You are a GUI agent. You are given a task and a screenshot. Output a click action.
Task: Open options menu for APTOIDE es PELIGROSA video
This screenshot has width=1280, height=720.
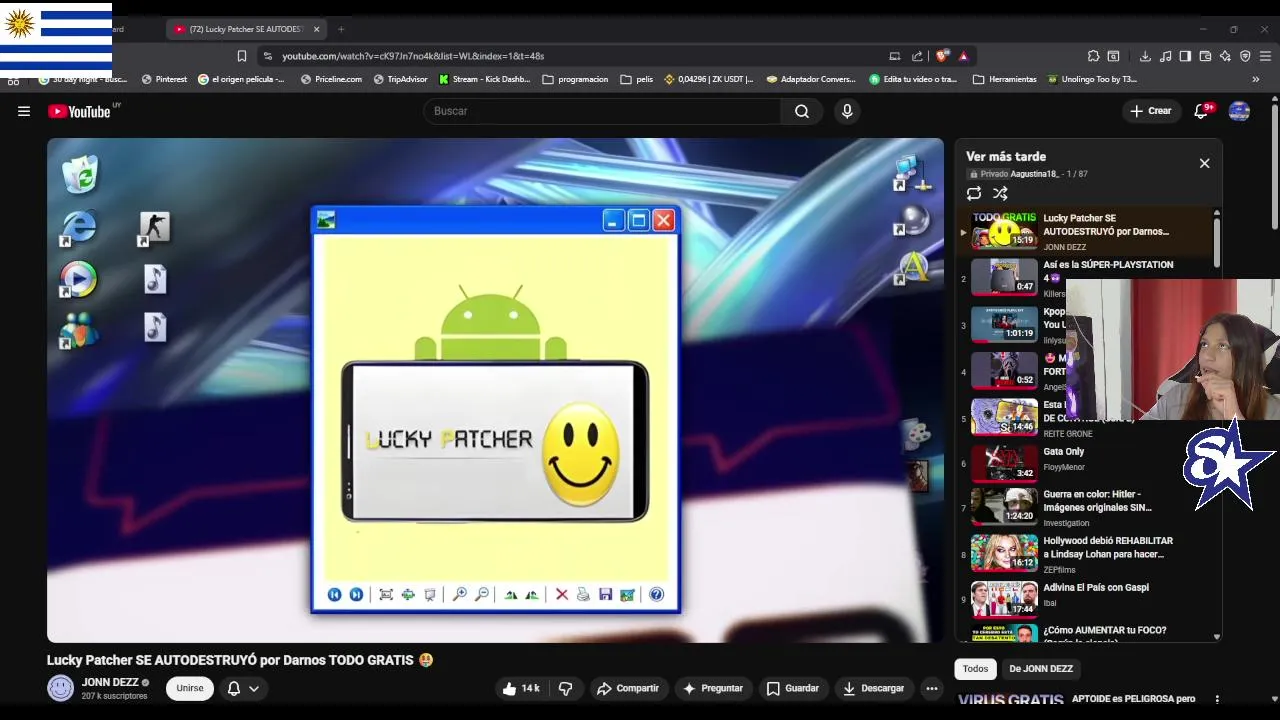pyautogui.click(x=1217, y=699)
